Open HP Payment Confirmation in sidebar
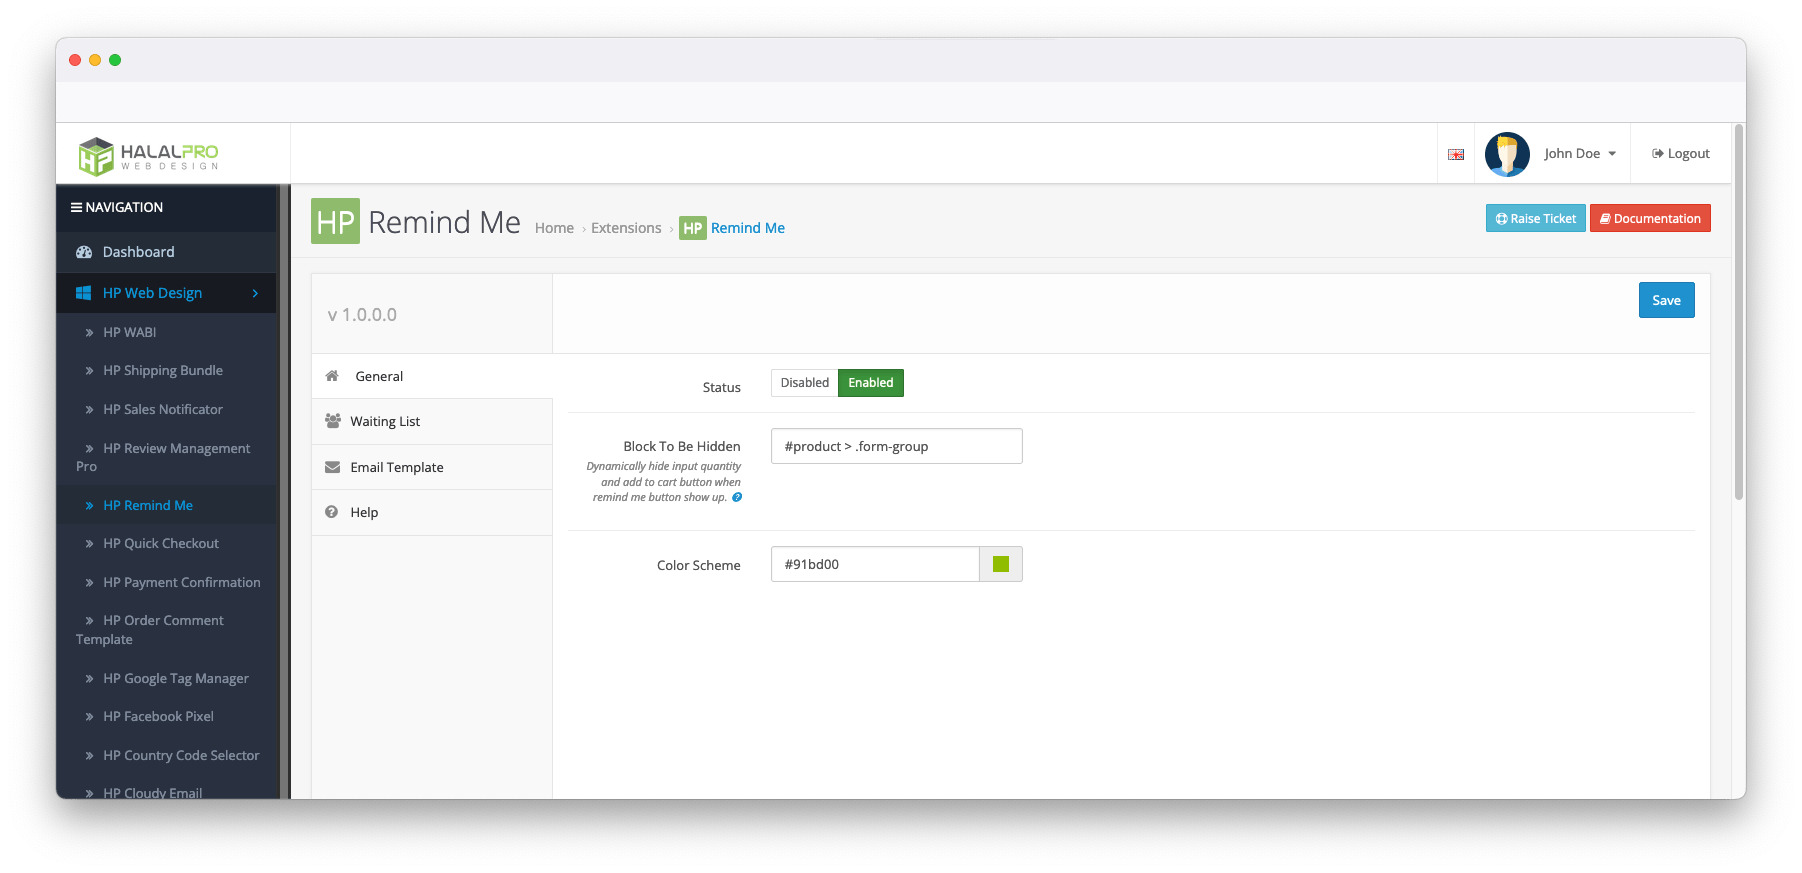This screenshot has width=1802, height=873. 166,583
